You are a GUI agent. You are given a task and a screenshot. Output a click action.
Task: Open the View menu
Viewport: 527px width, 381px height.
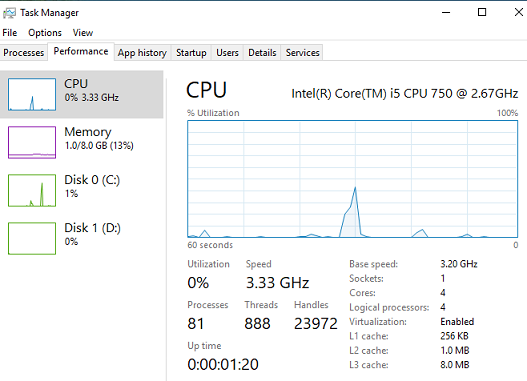pyautogui.click(x=83, y=33)
